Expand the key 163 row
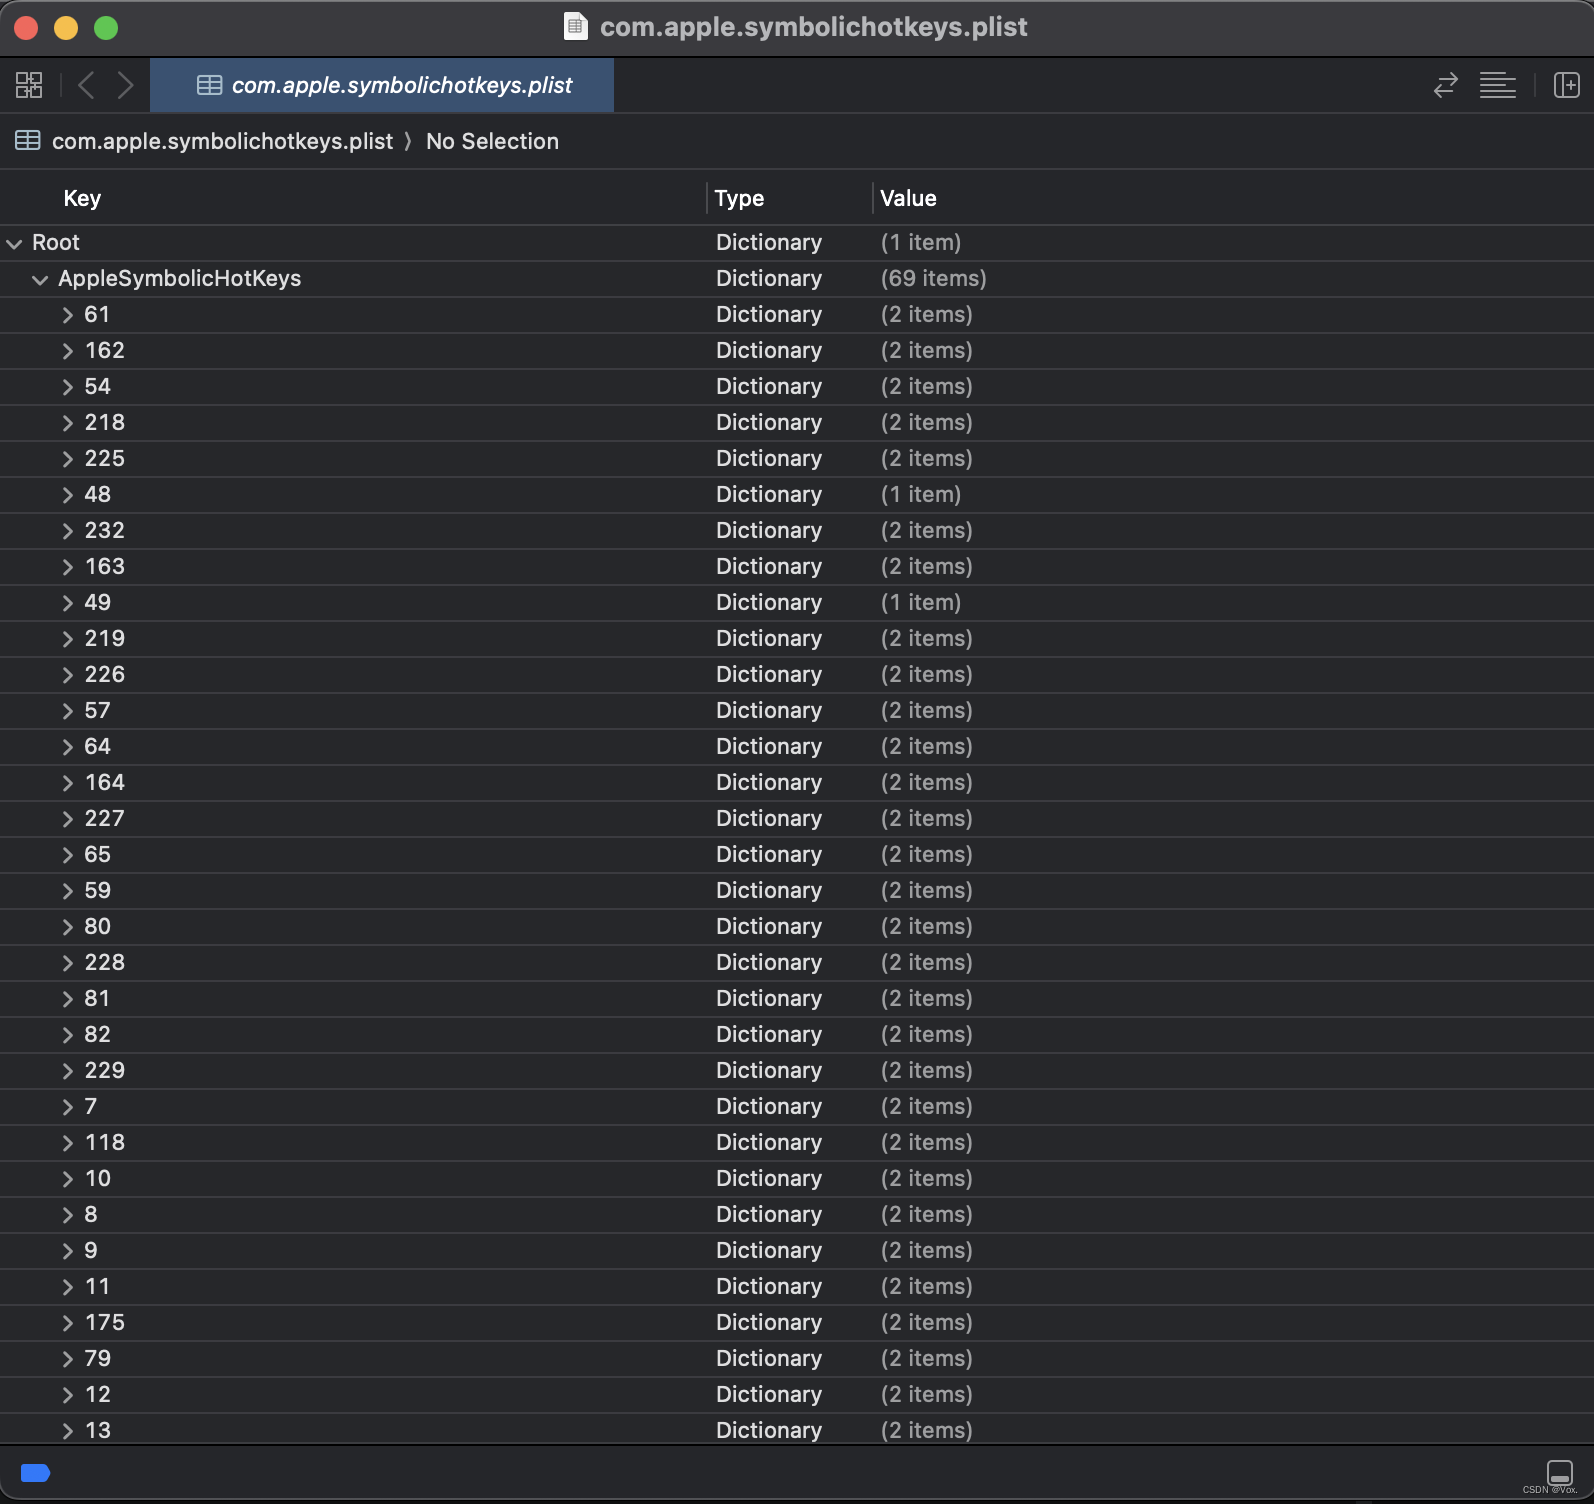The width and height of the screenshot is (1594, 1504). point(67,567)
